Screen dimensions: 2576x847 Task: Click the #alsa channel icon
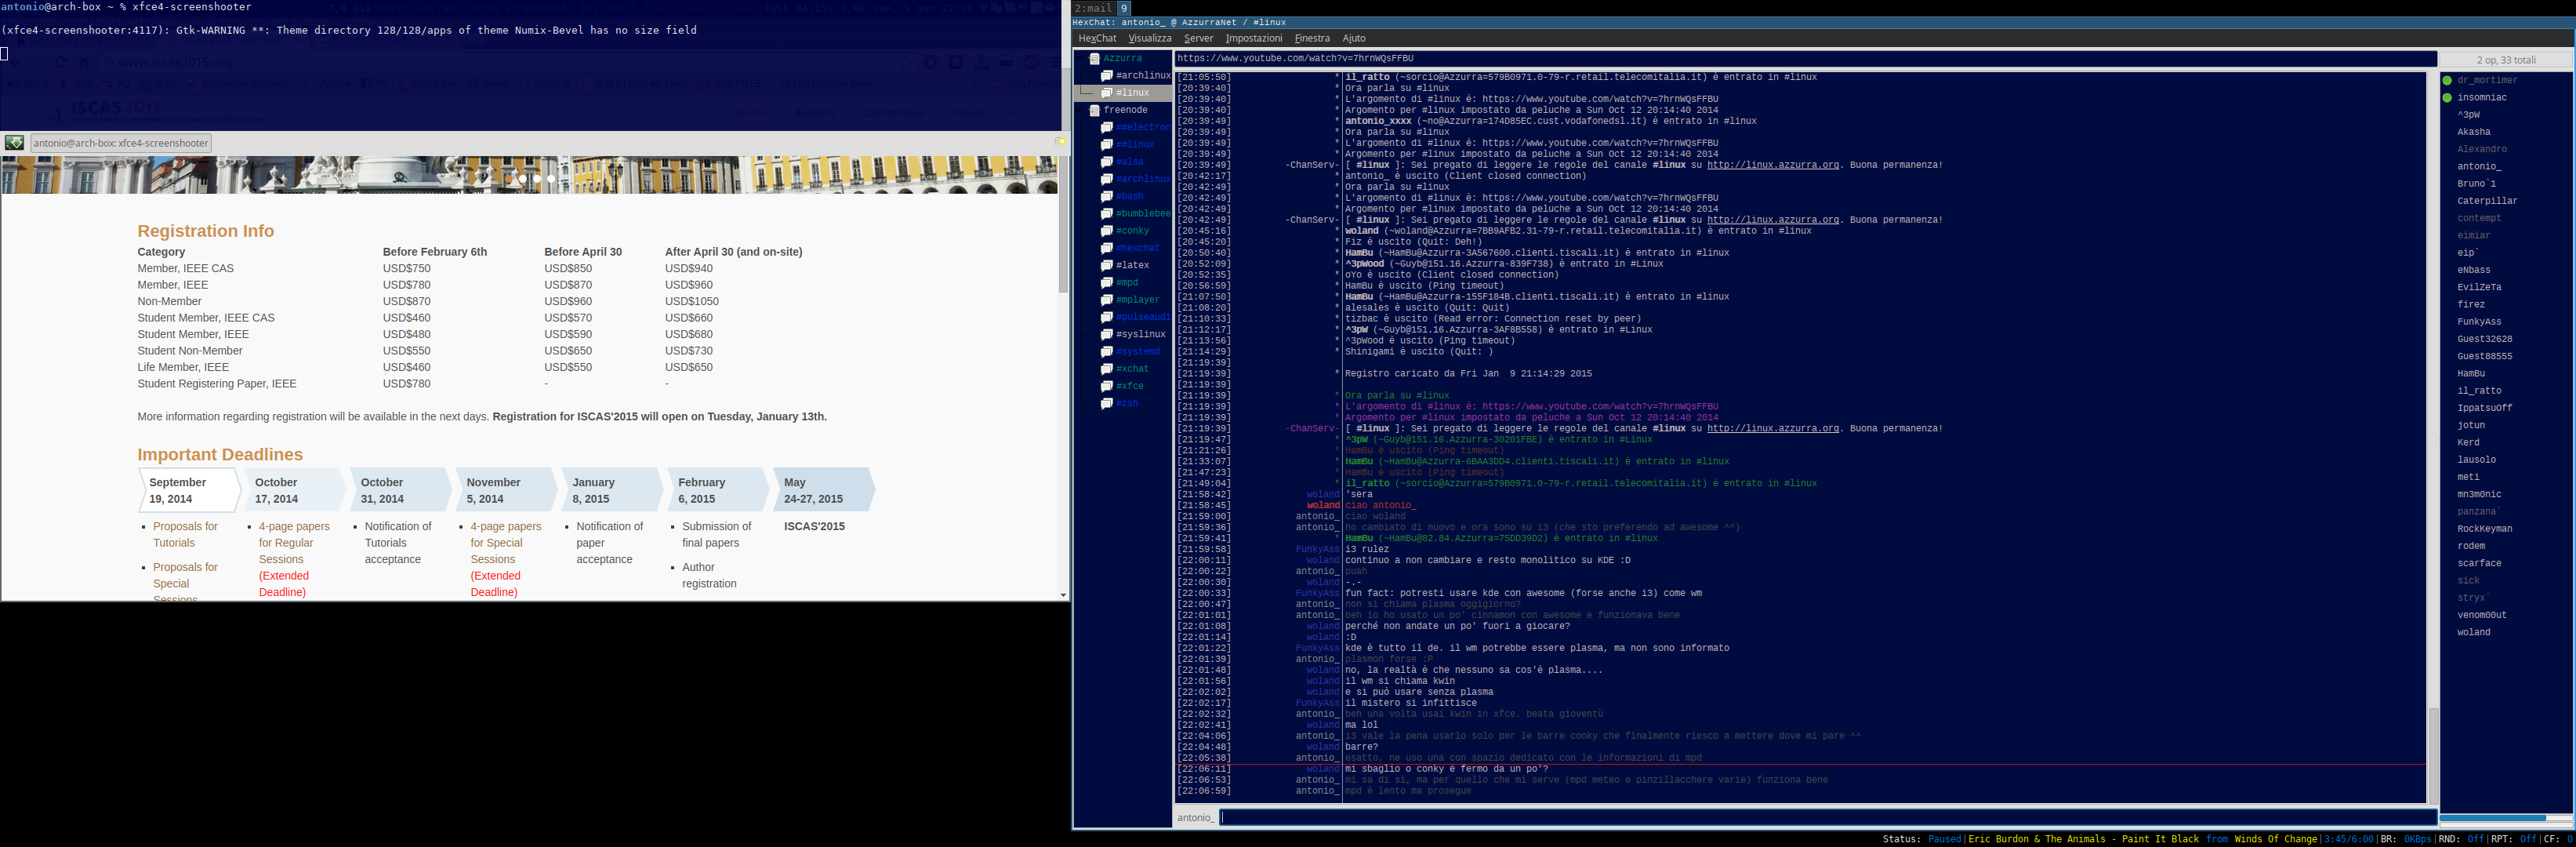pos(1107,162)
